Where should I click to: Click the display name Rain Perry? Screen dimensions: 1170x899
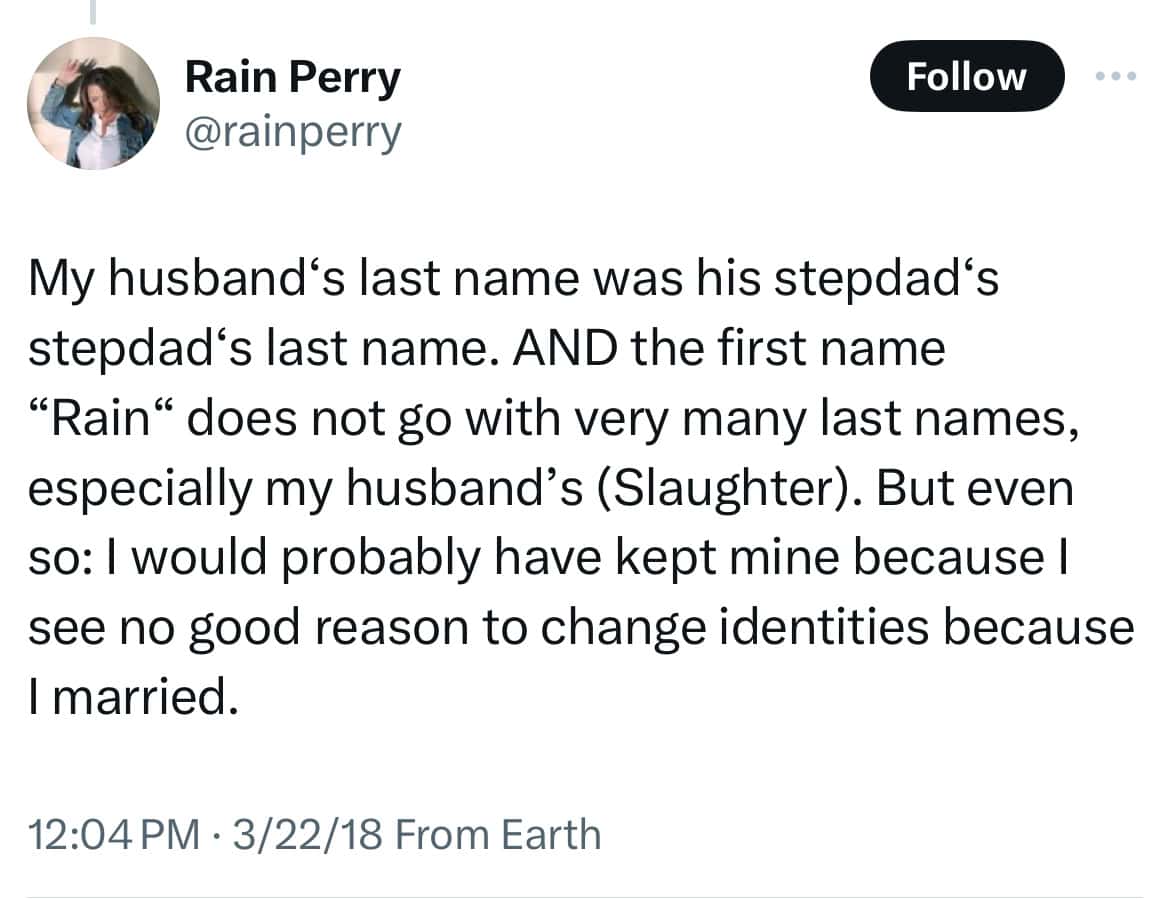(292, 77)
